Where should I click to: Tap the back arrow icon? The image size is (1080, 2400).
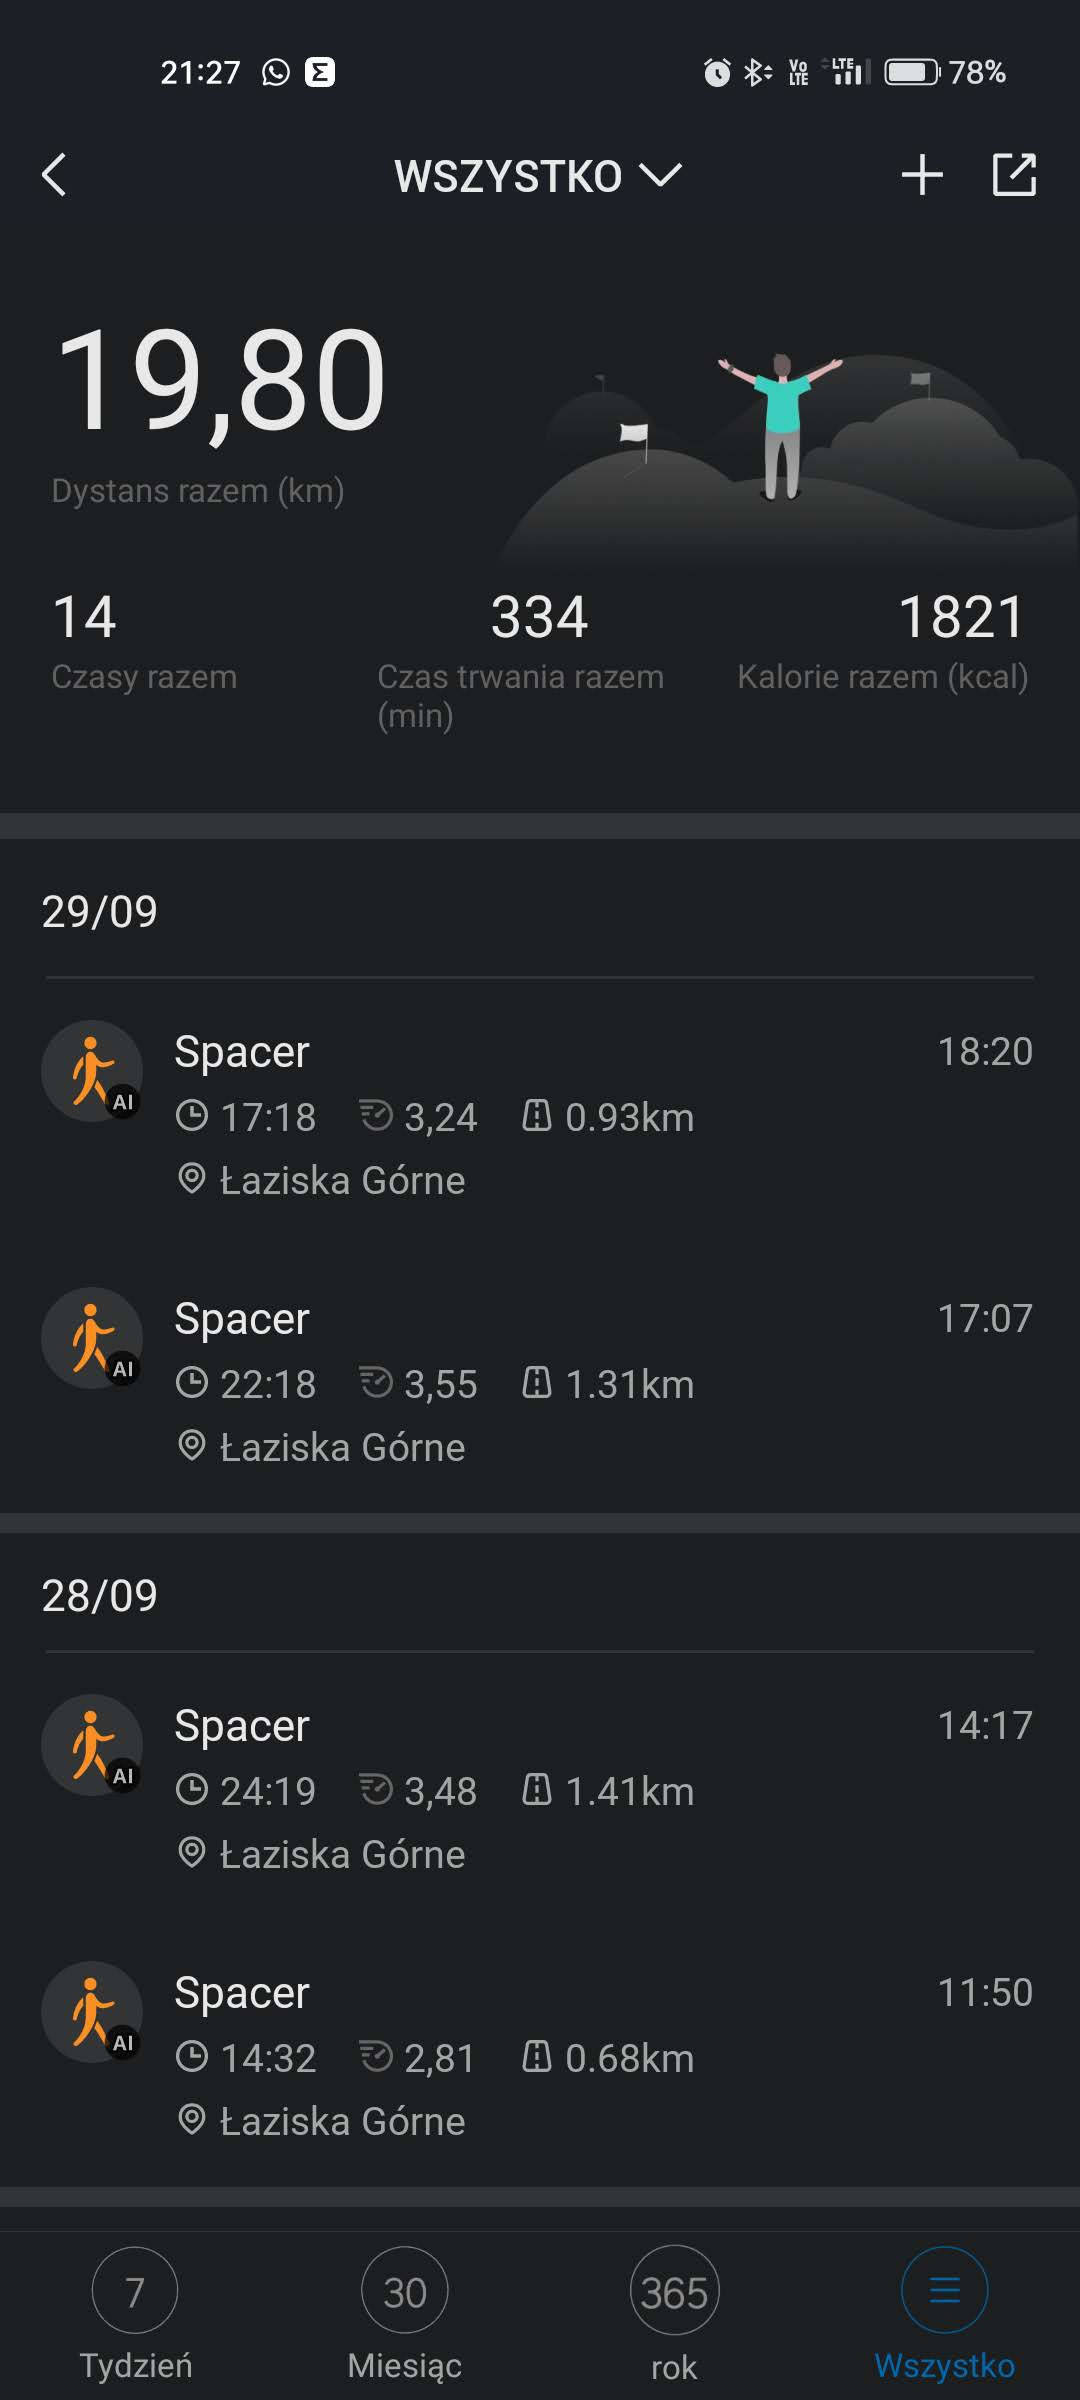coord(55,175)
